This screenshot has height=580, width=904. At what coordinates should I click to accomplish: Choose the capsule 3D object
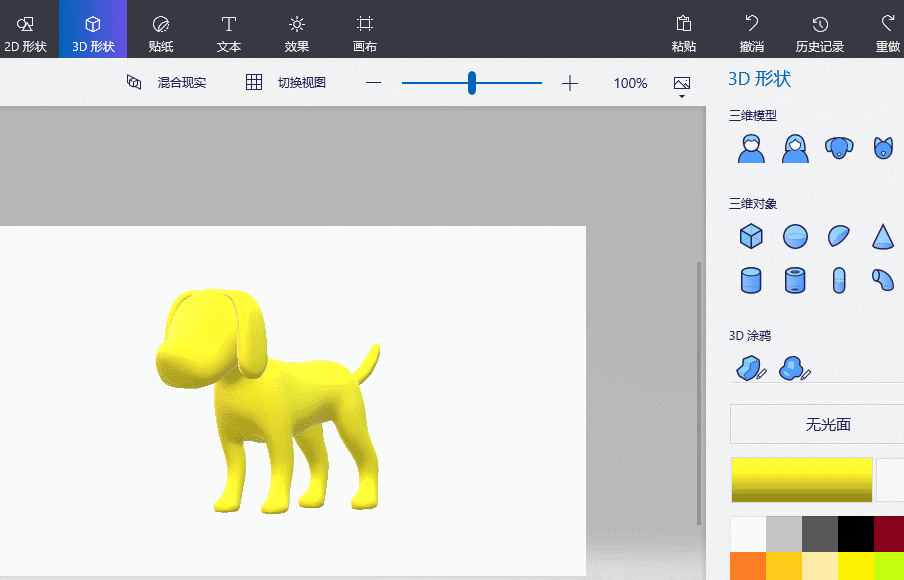[838, 280]
